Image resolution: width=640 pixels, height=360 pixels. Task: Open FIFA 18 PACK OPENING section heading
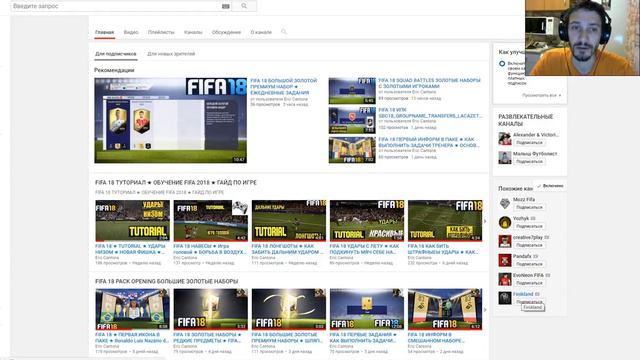pyautogui.click(x=167, y=281)
